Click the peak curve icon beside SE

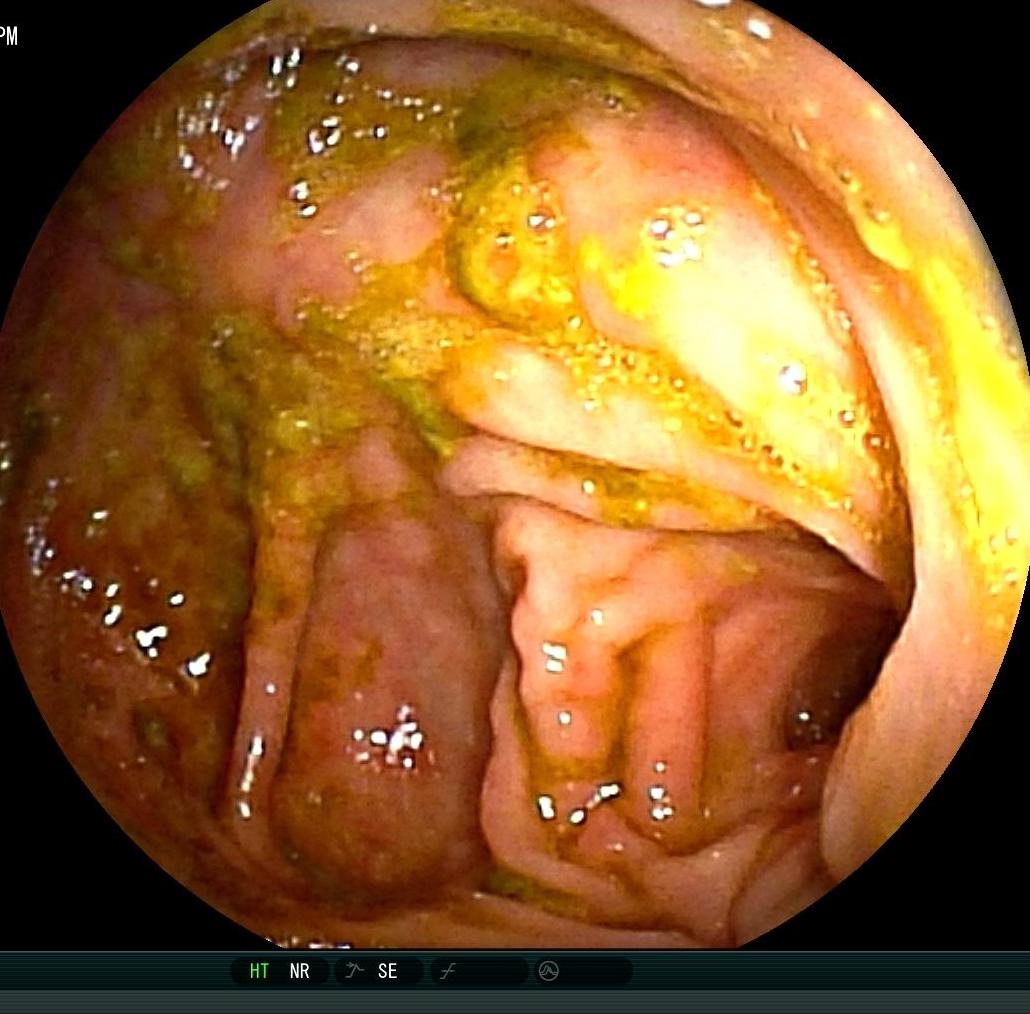tap(355, 970)
